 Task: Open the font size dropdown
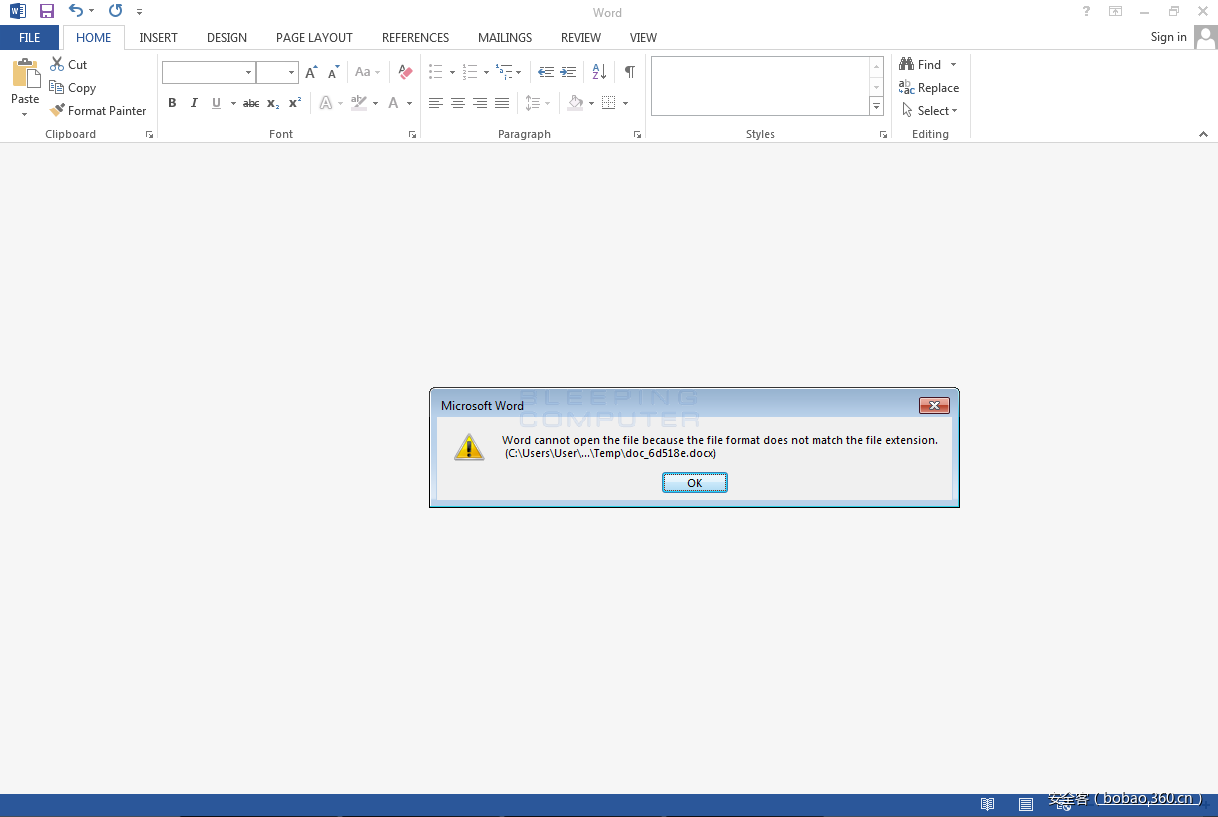pos(291,72)
